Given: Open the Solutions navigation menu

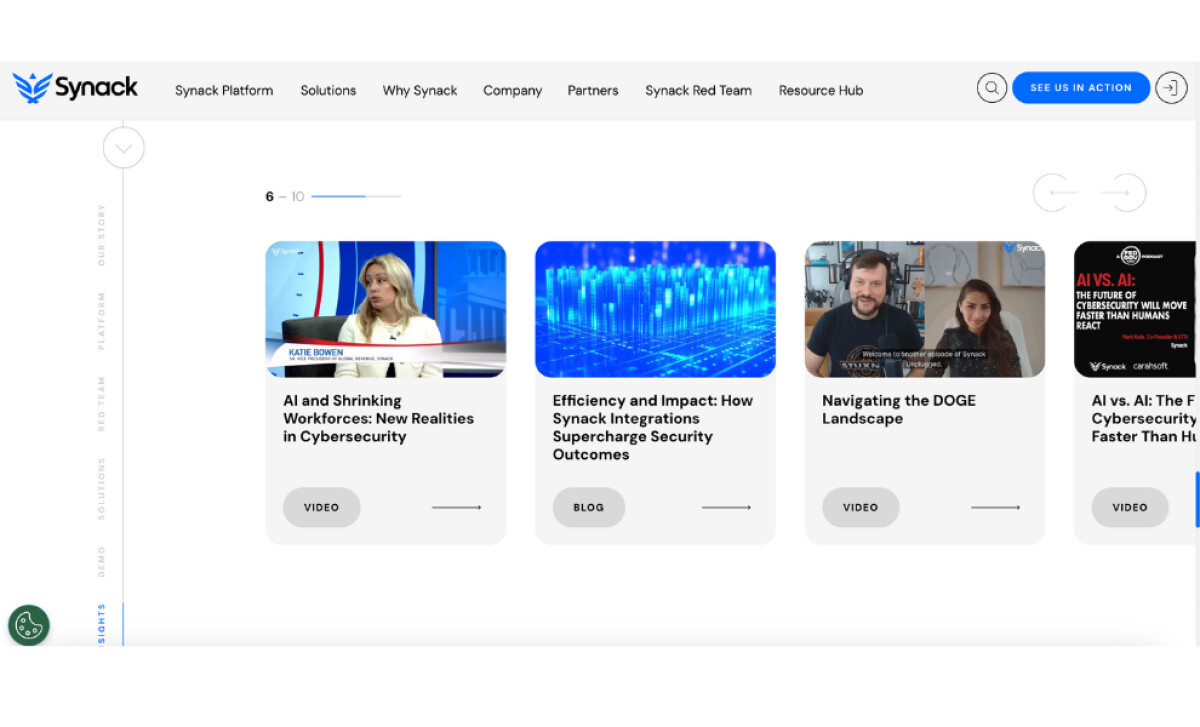Looking at the screenshot, I should coord(328,90).
